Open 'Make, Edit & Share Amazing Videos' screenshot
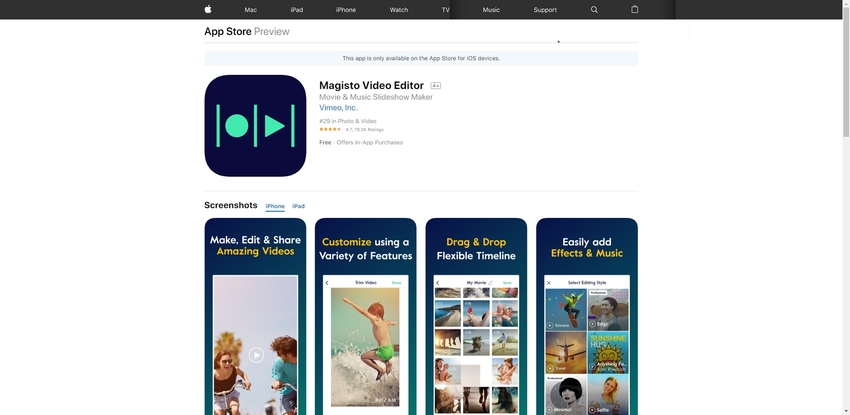This screenshot has width=850, height=415. pyautogui.click(x=255, y=316)
